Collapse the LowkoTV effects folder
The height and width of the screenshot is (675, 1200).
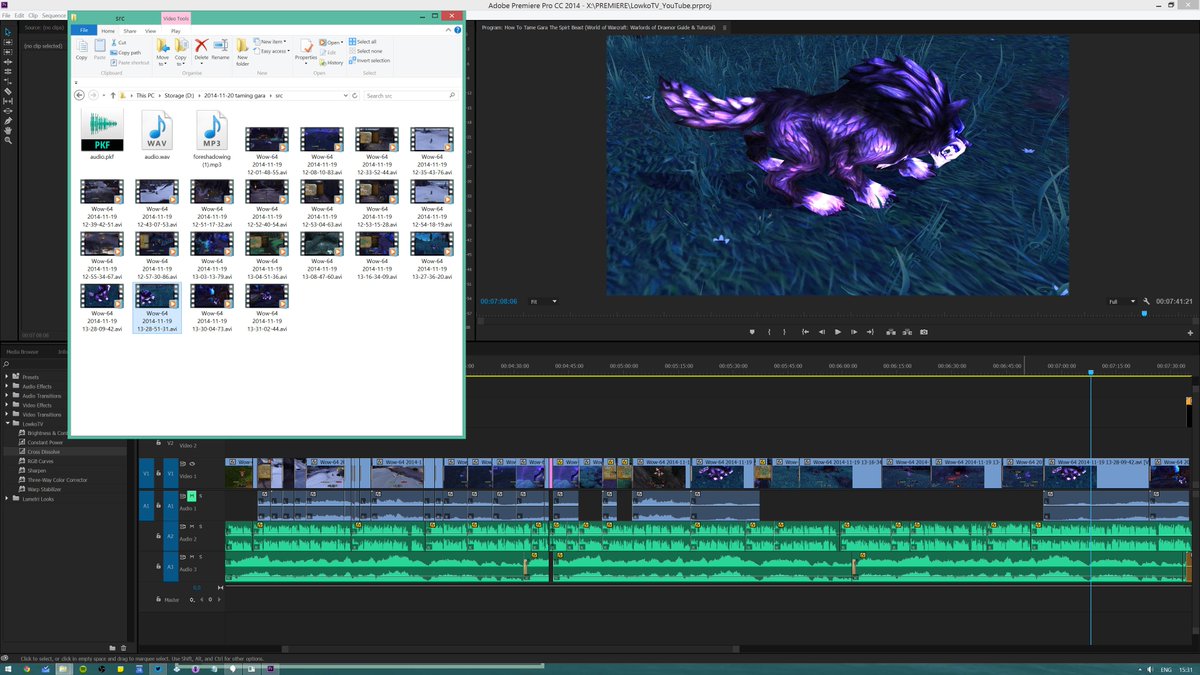pos(7,423)
